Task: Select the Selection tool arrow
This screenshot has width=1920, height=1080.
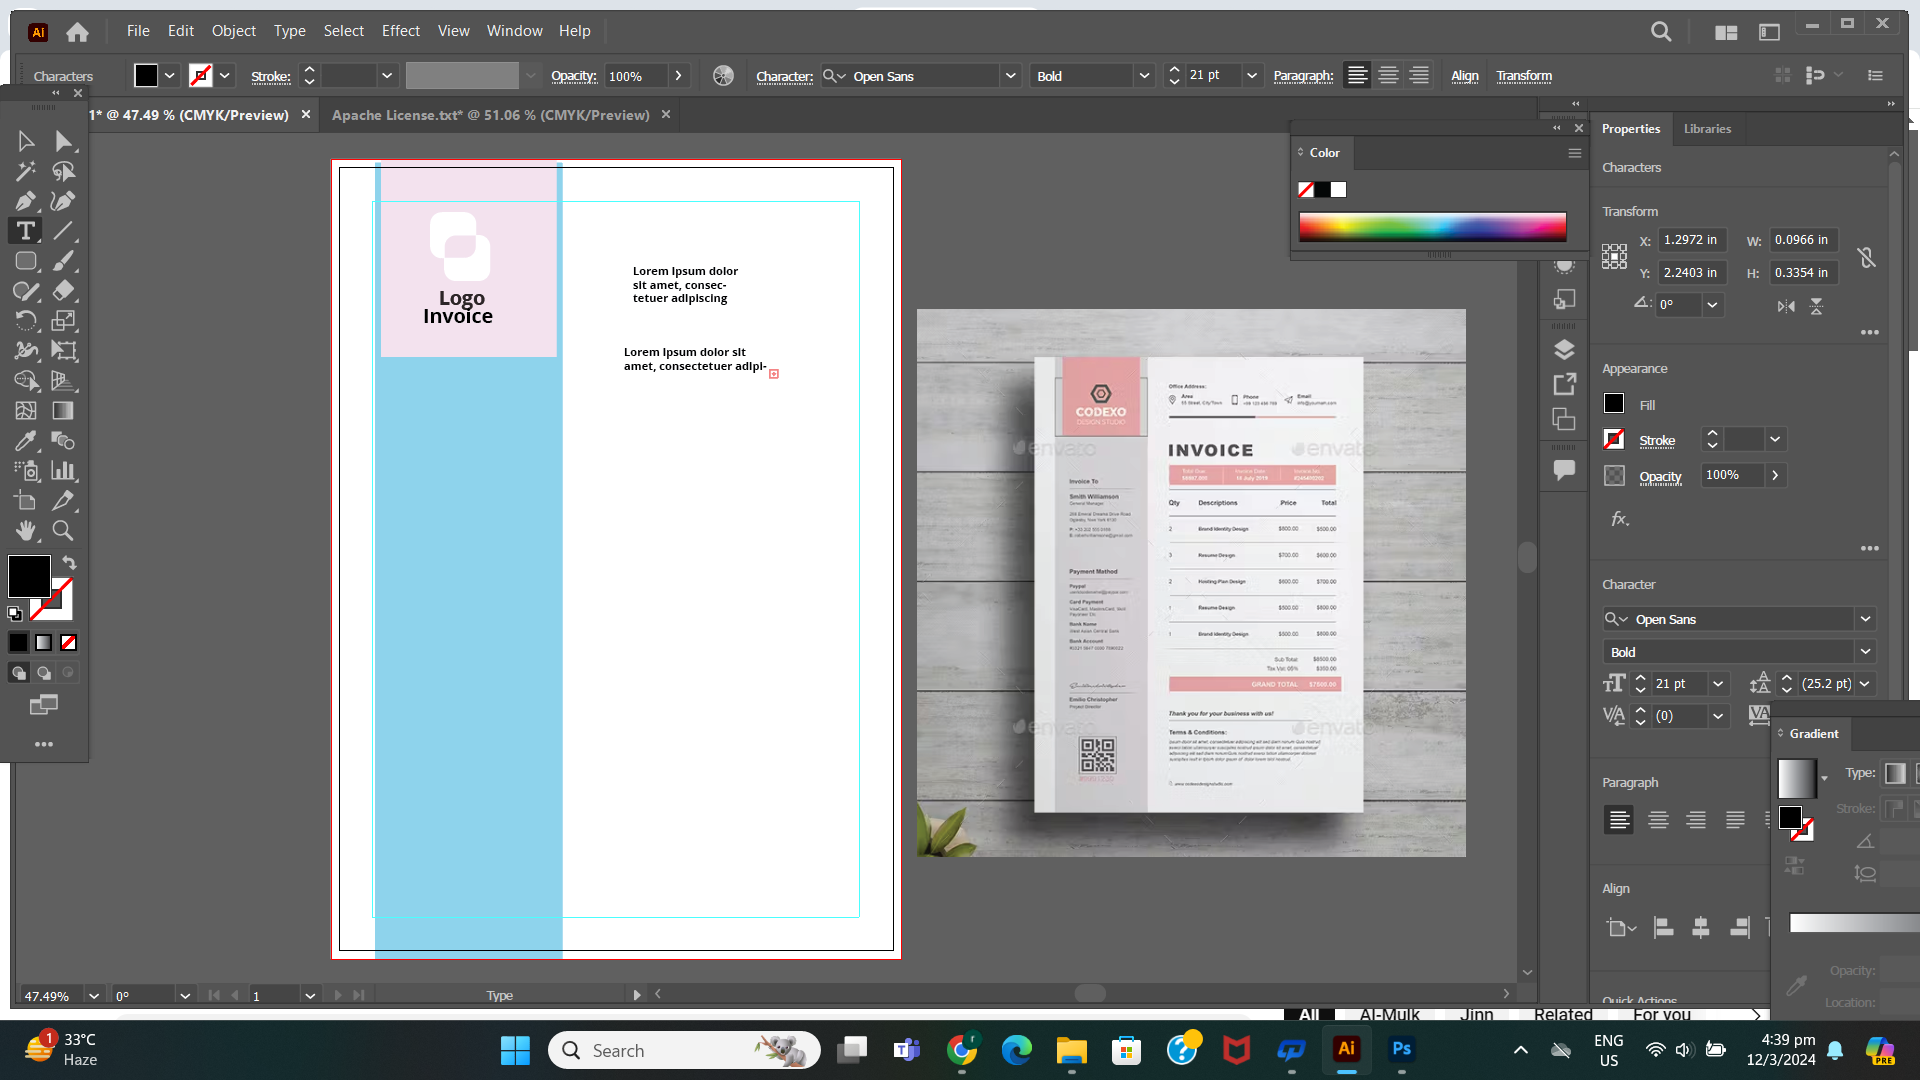Action: pyautogui.click(x=26, y=141)
